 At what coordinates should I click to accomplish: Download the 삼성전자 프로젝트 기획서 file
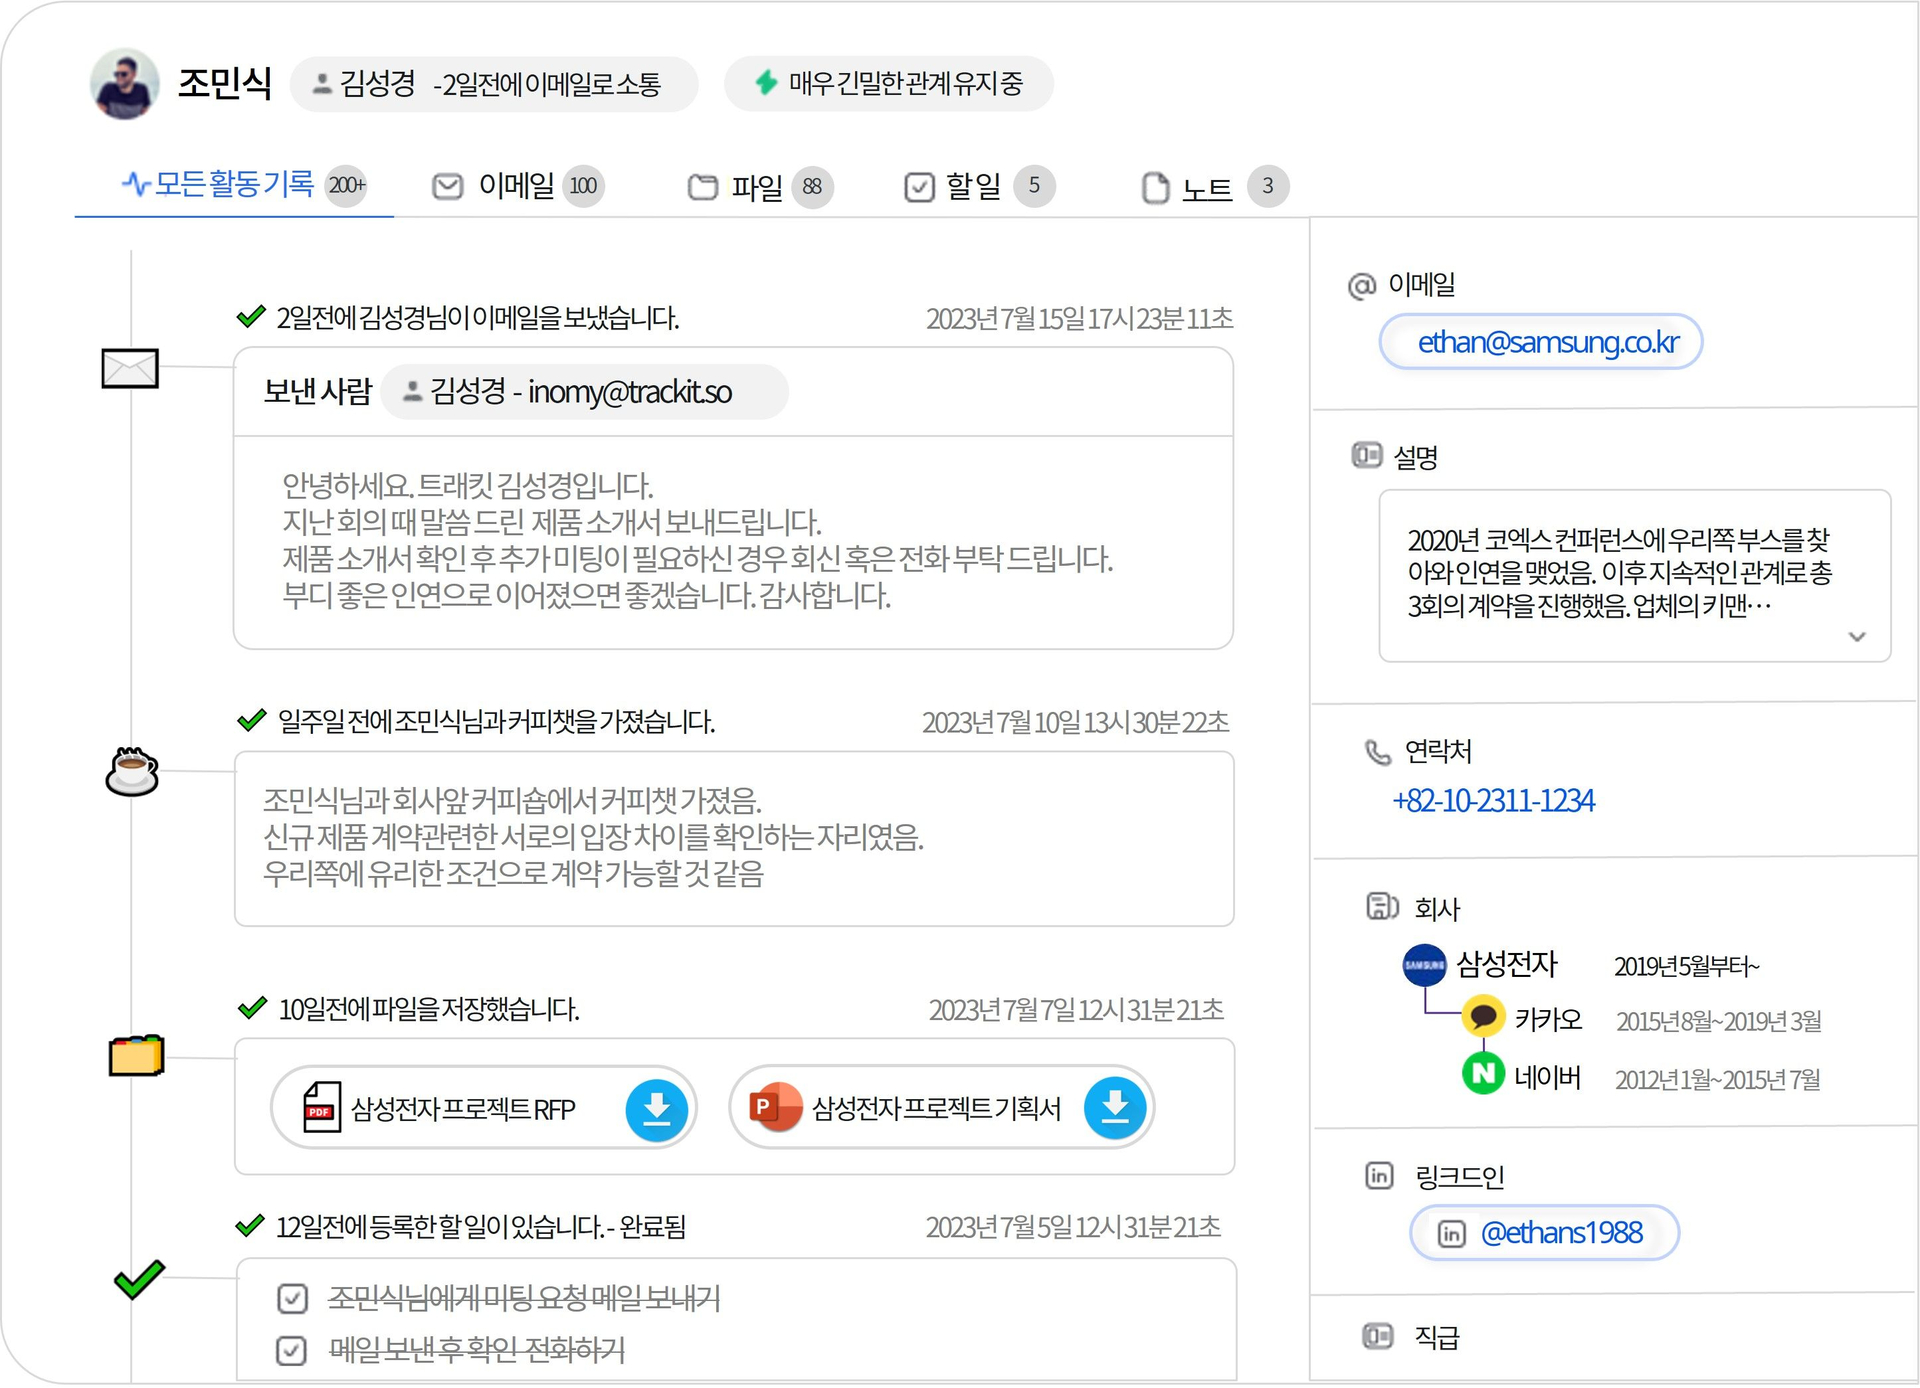pos(1114,1108)
